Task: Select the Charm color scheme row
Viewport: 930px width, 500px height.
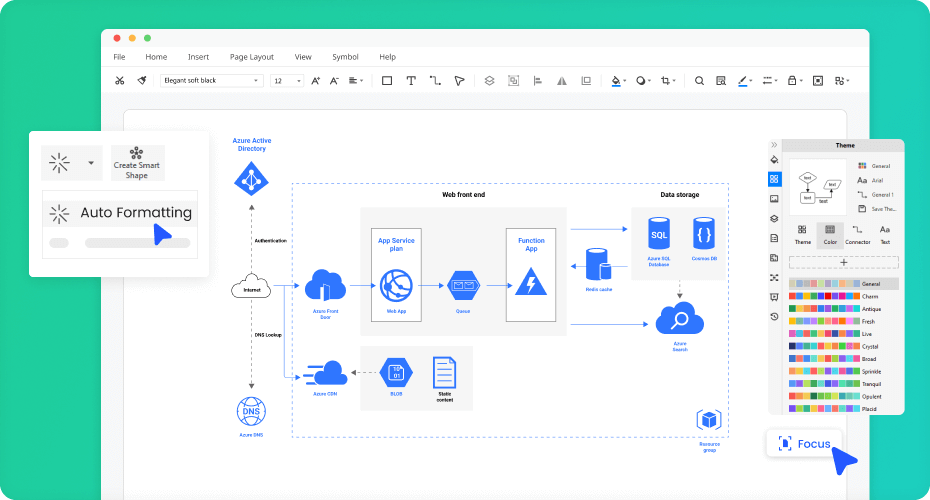Action: tap(835, 296)
